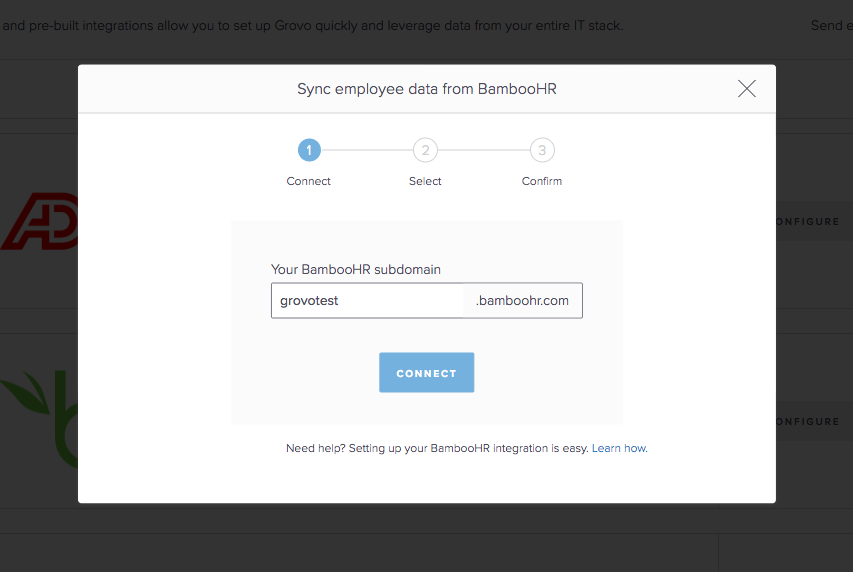Click the ADP logo behind the dialog
The height and width of the screenshot is (572, 853).
click(x=40, y=221)
